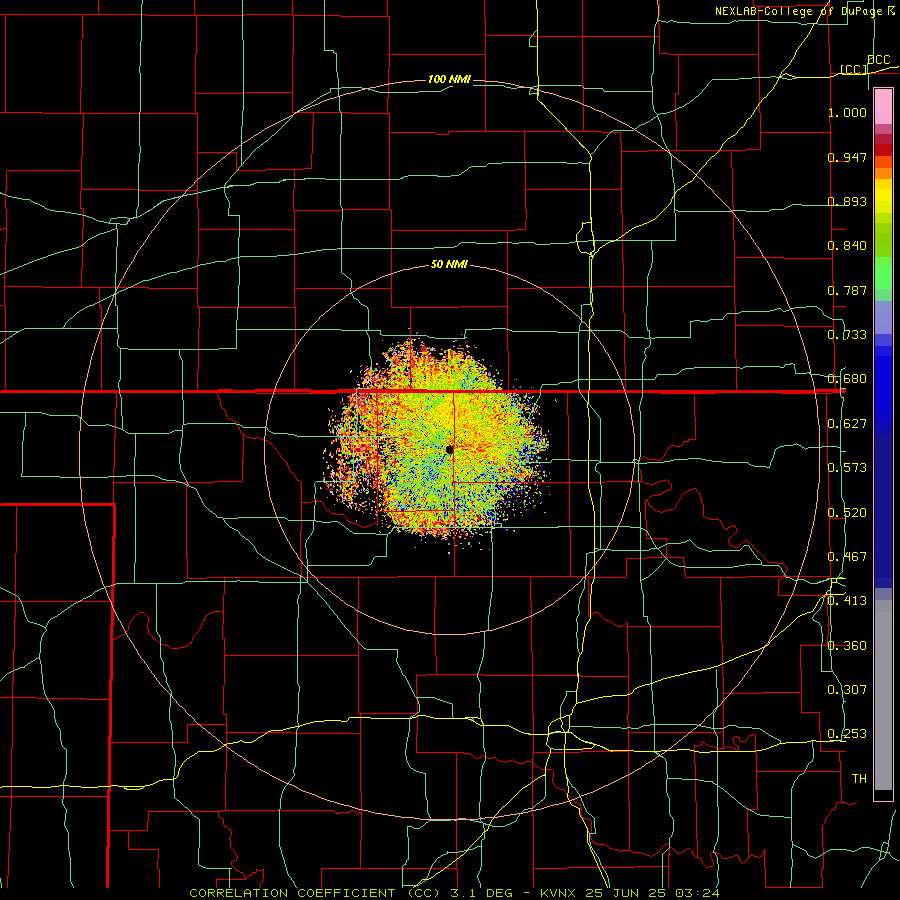Click the 0.307 scale value
The image size is (900, 900).
click(847, 690)
